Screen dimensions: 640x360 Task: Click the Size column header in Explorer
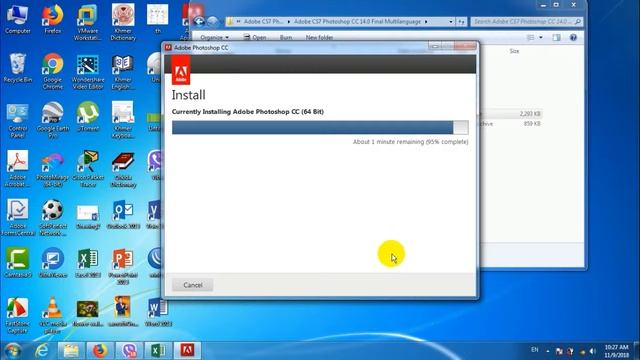coord(514,51)
